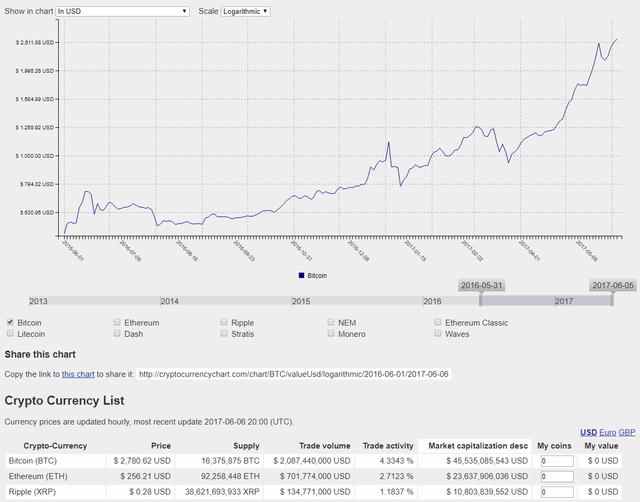The image size is (640, 502).
Task: Enable the Waves checkbox
Action: [x=438, y=333]
